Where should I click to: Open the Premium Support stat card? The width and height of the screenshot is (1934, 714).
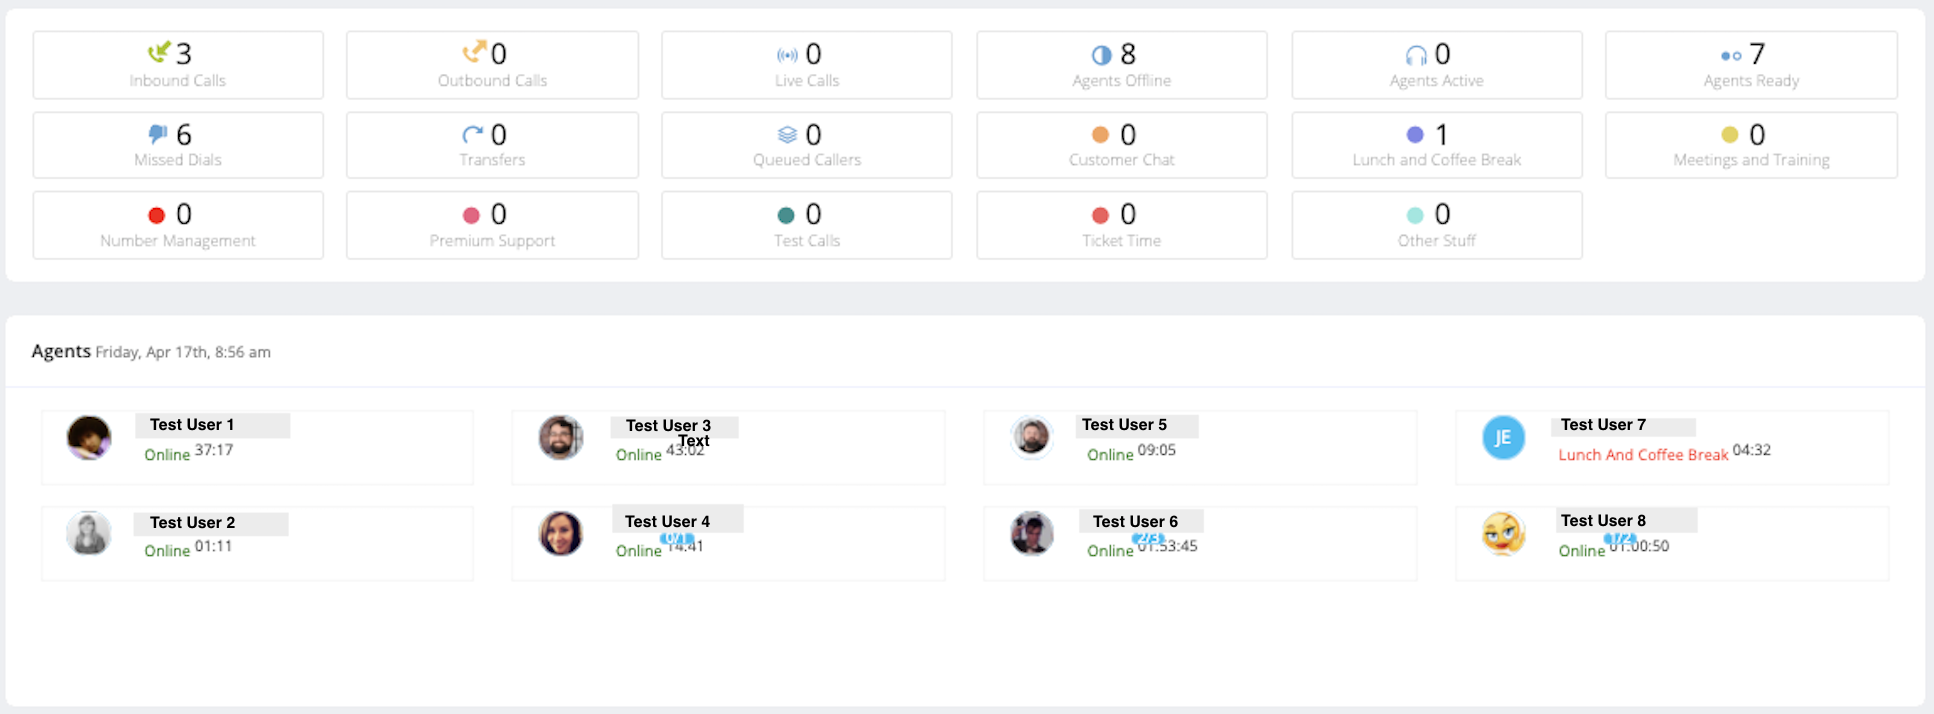(x=492, y=225)
